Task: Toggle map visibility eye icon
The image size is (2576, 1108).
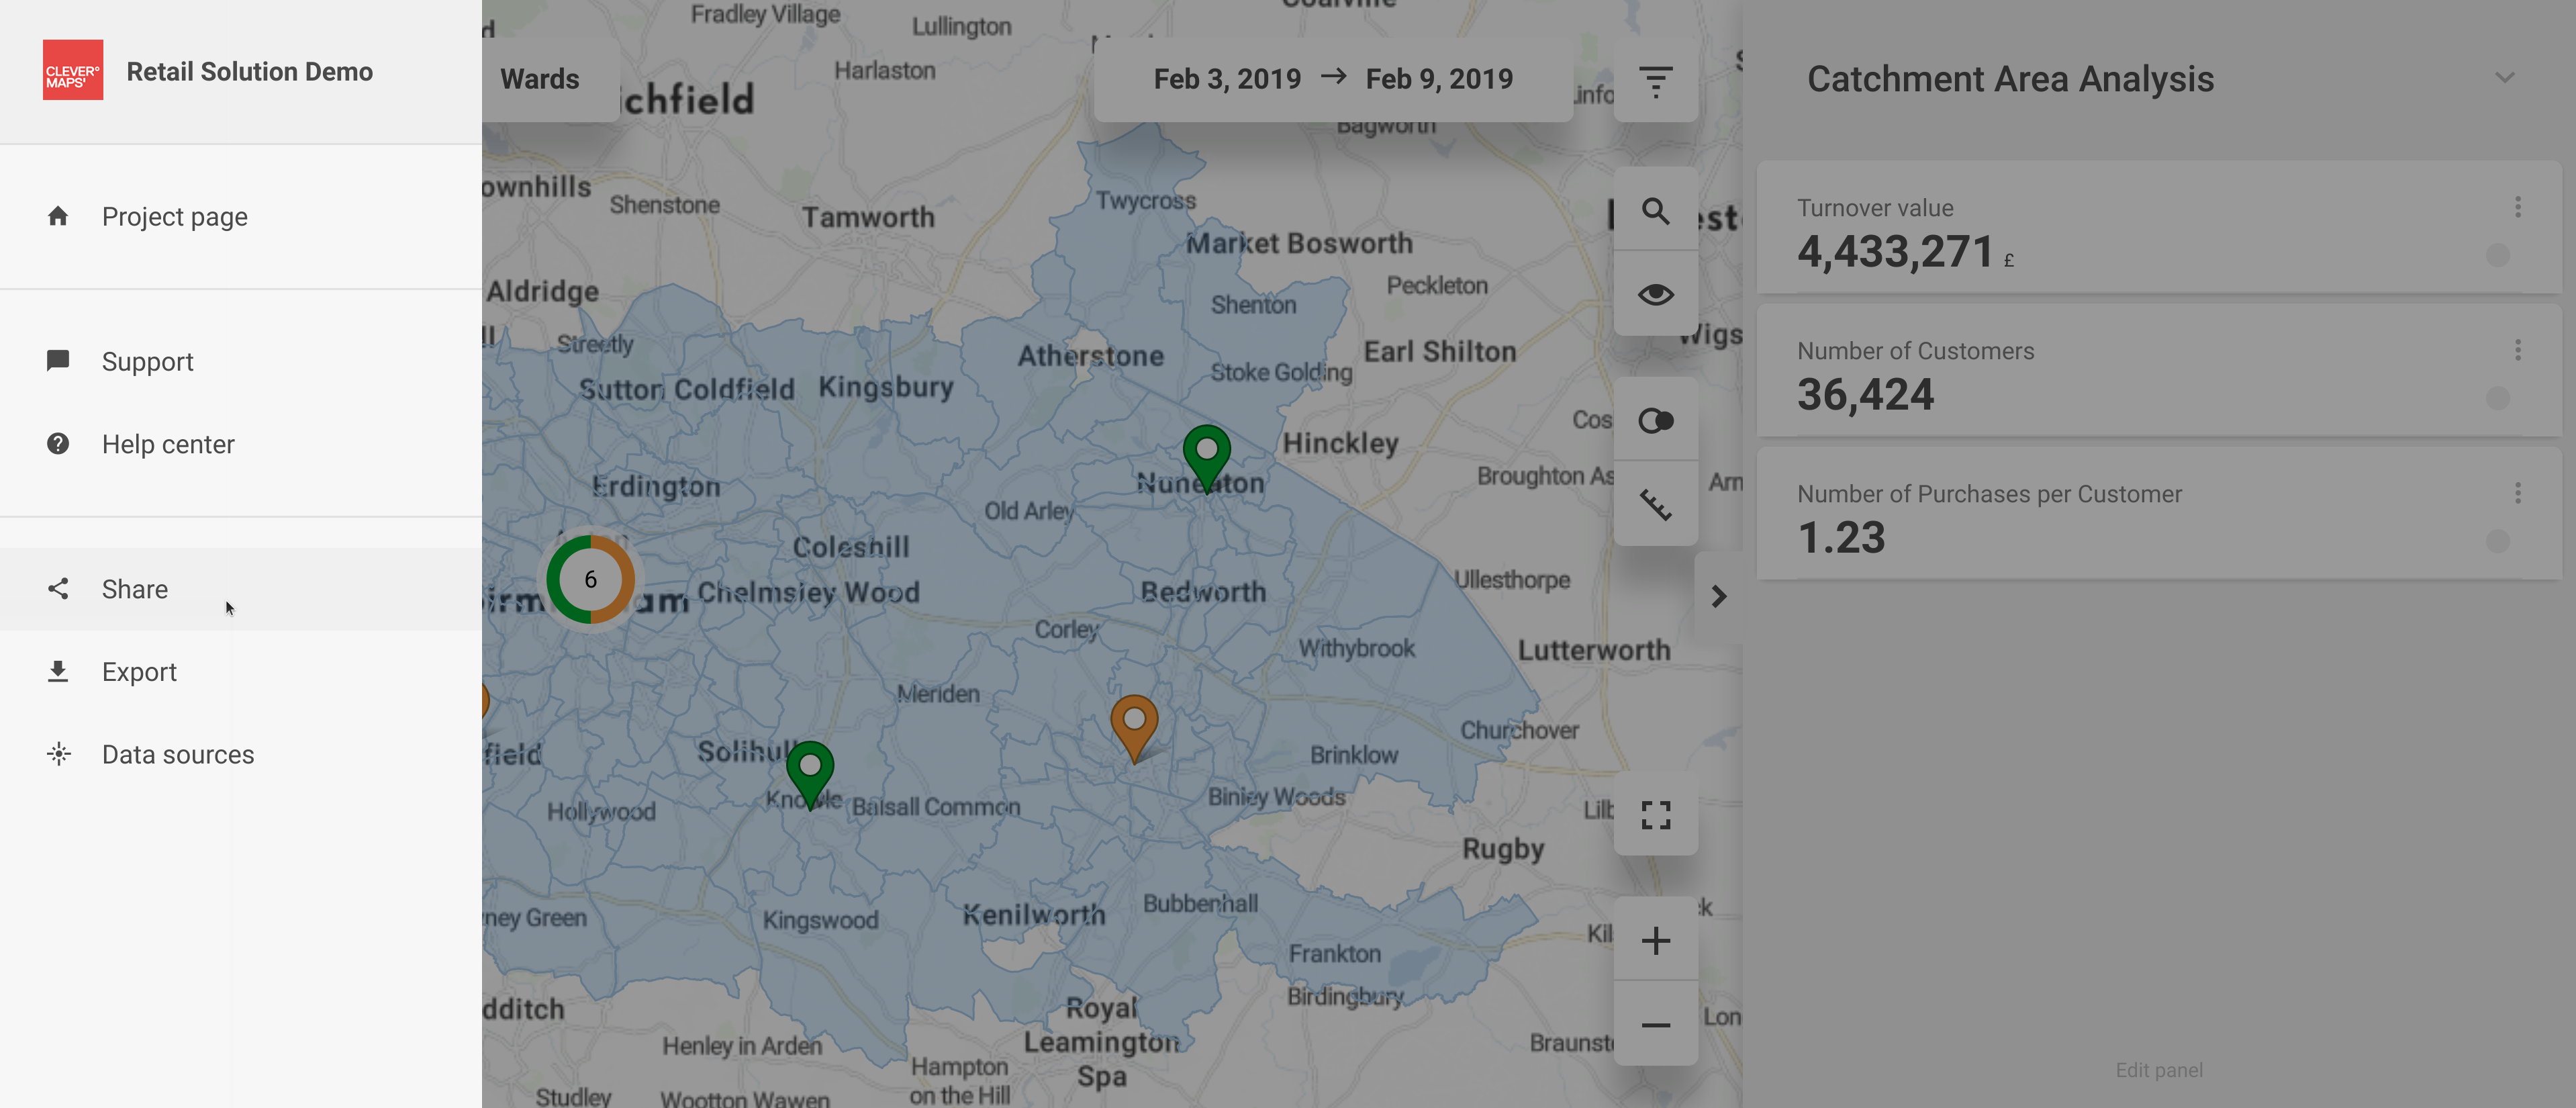Action: (x=1655, y=294)
